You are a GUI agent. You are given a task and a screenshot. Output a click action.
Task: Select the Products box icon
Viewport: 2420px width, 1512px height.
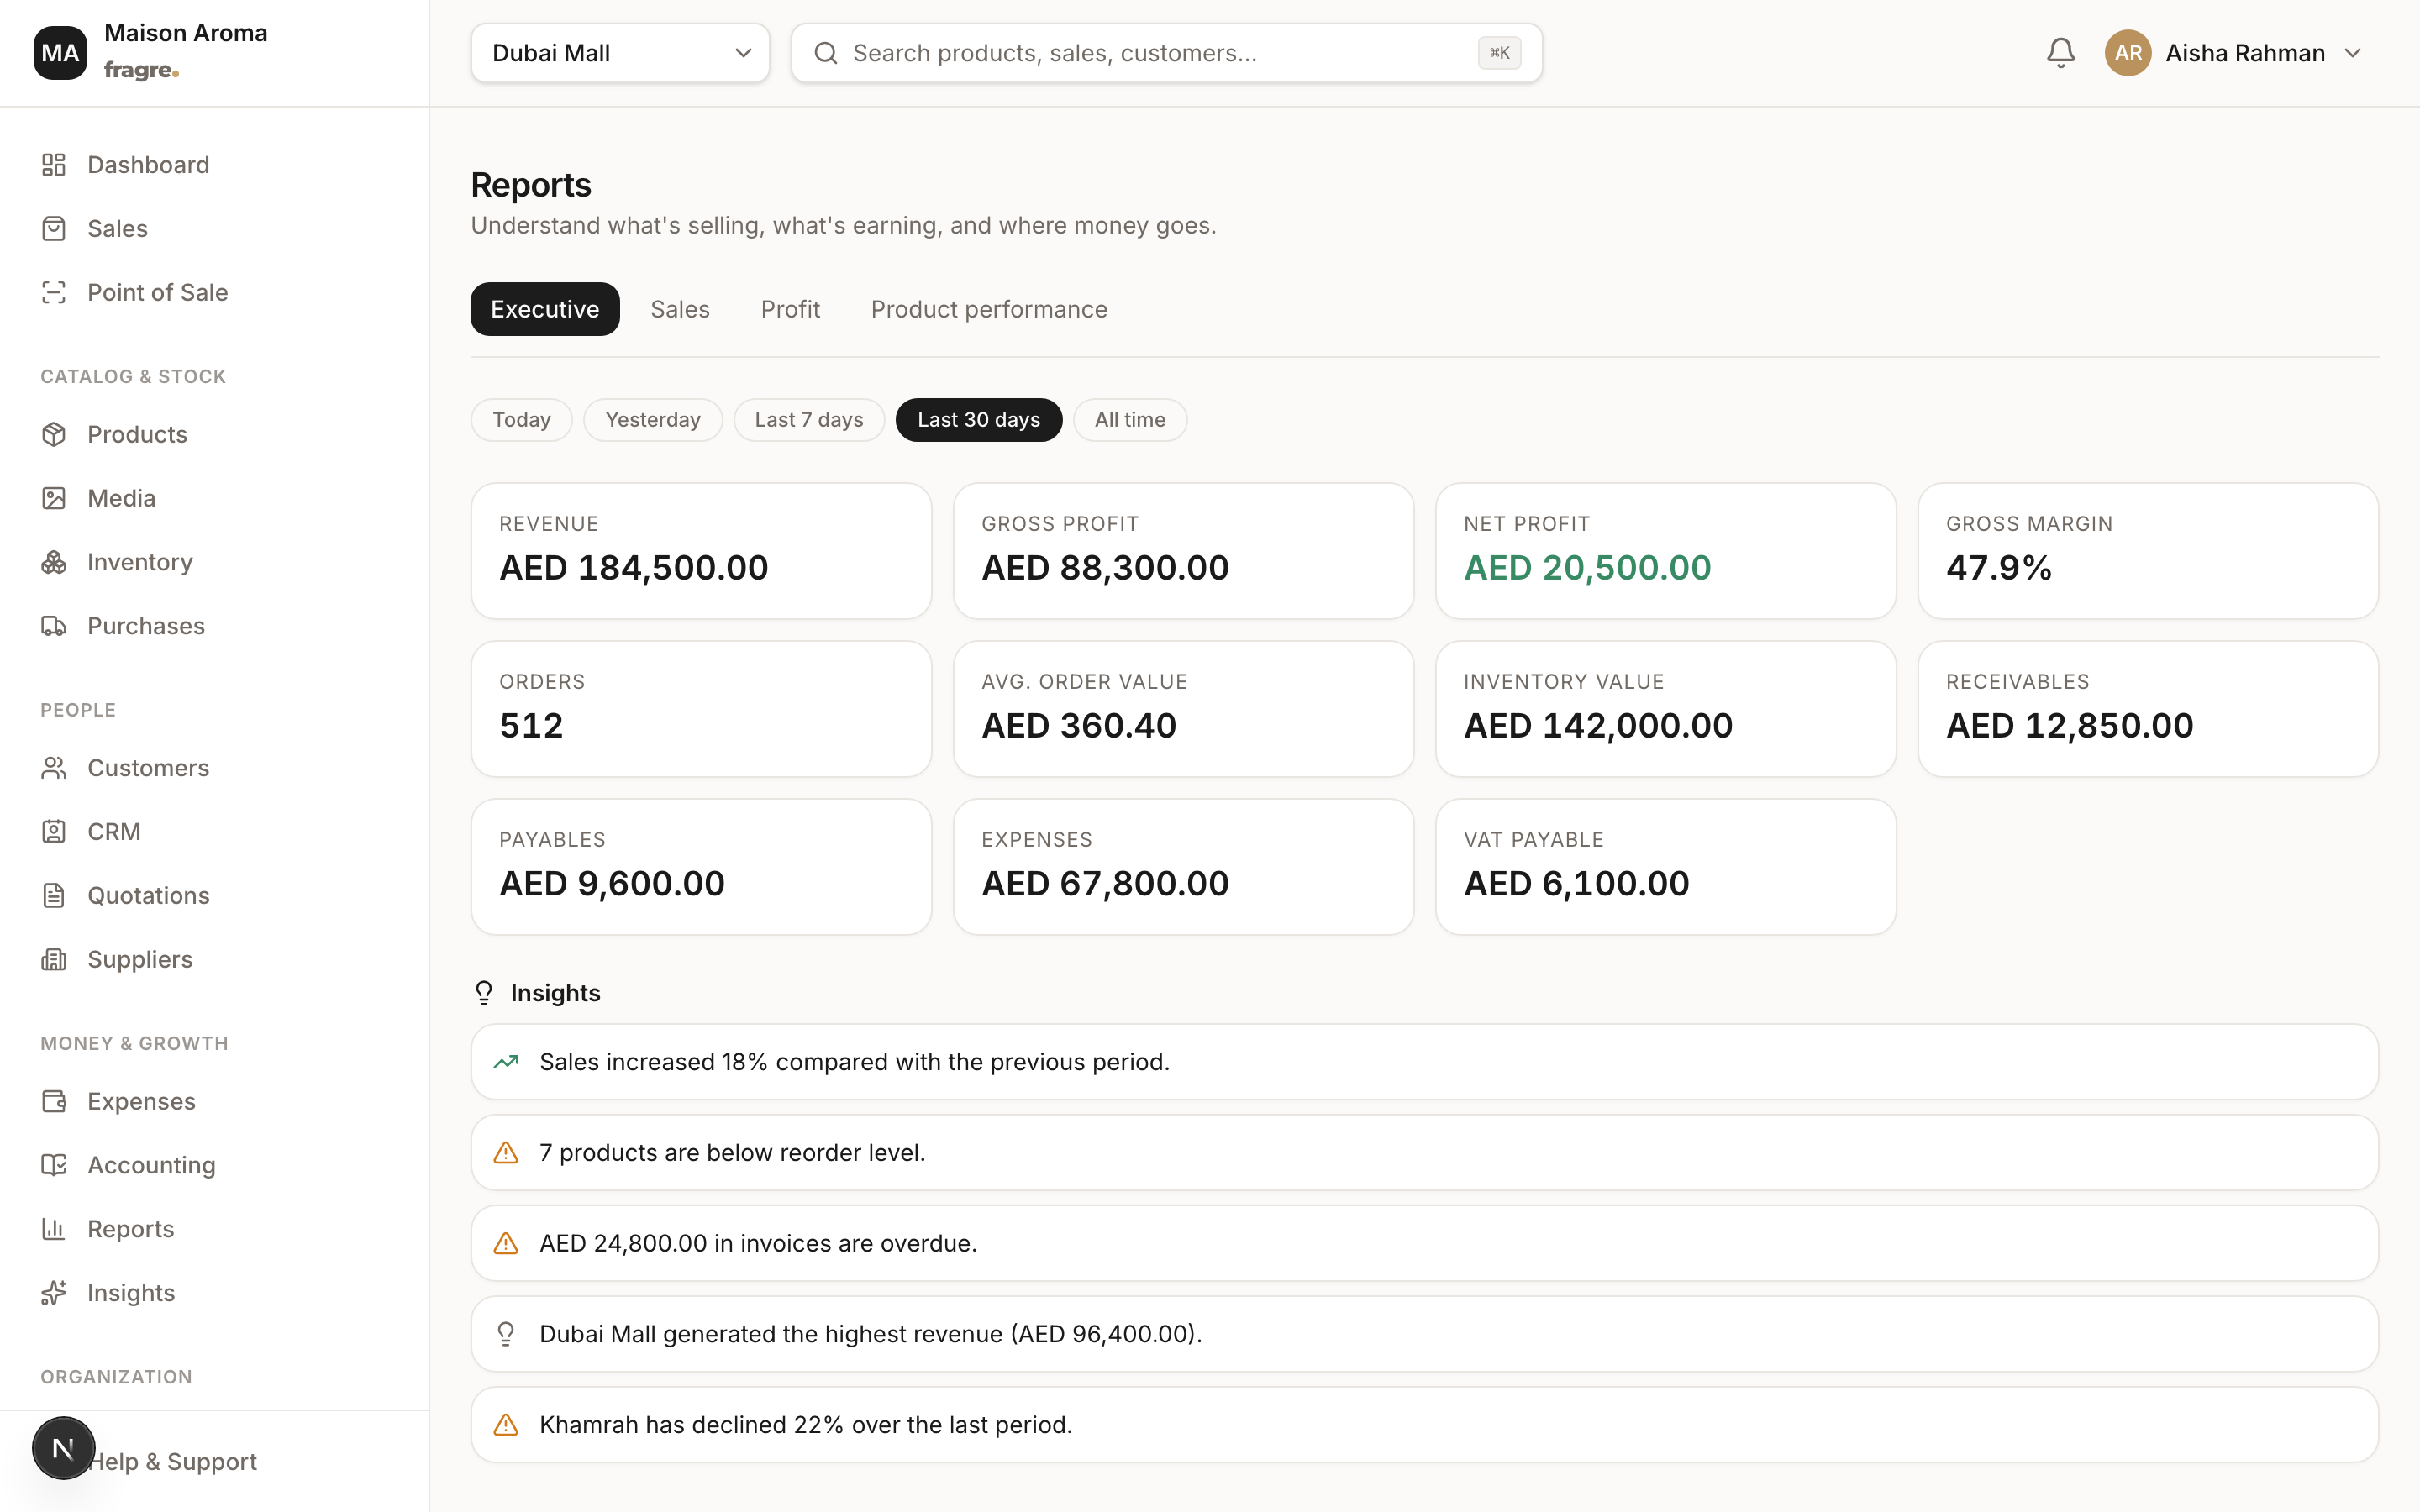[54, 434]
